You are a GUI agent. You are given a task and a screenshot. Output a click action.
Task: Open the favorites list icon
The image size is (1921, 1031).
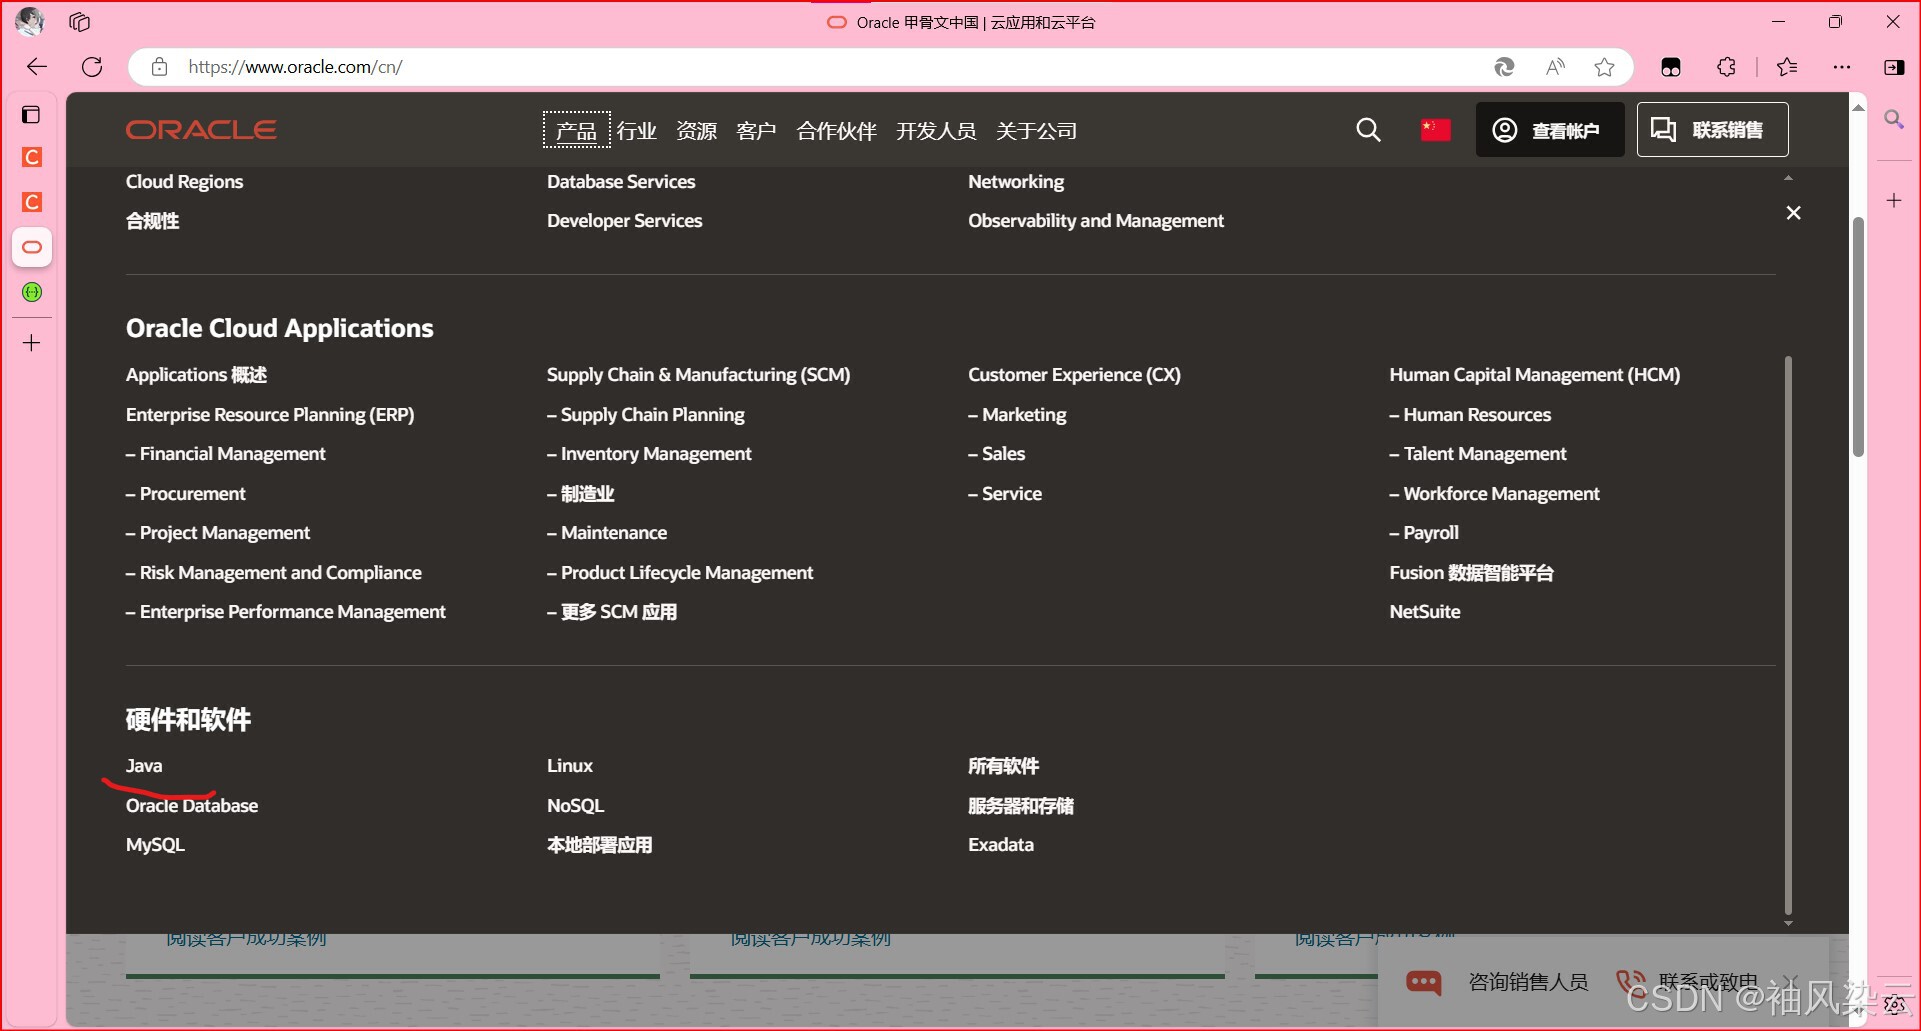click(1787, 67)
